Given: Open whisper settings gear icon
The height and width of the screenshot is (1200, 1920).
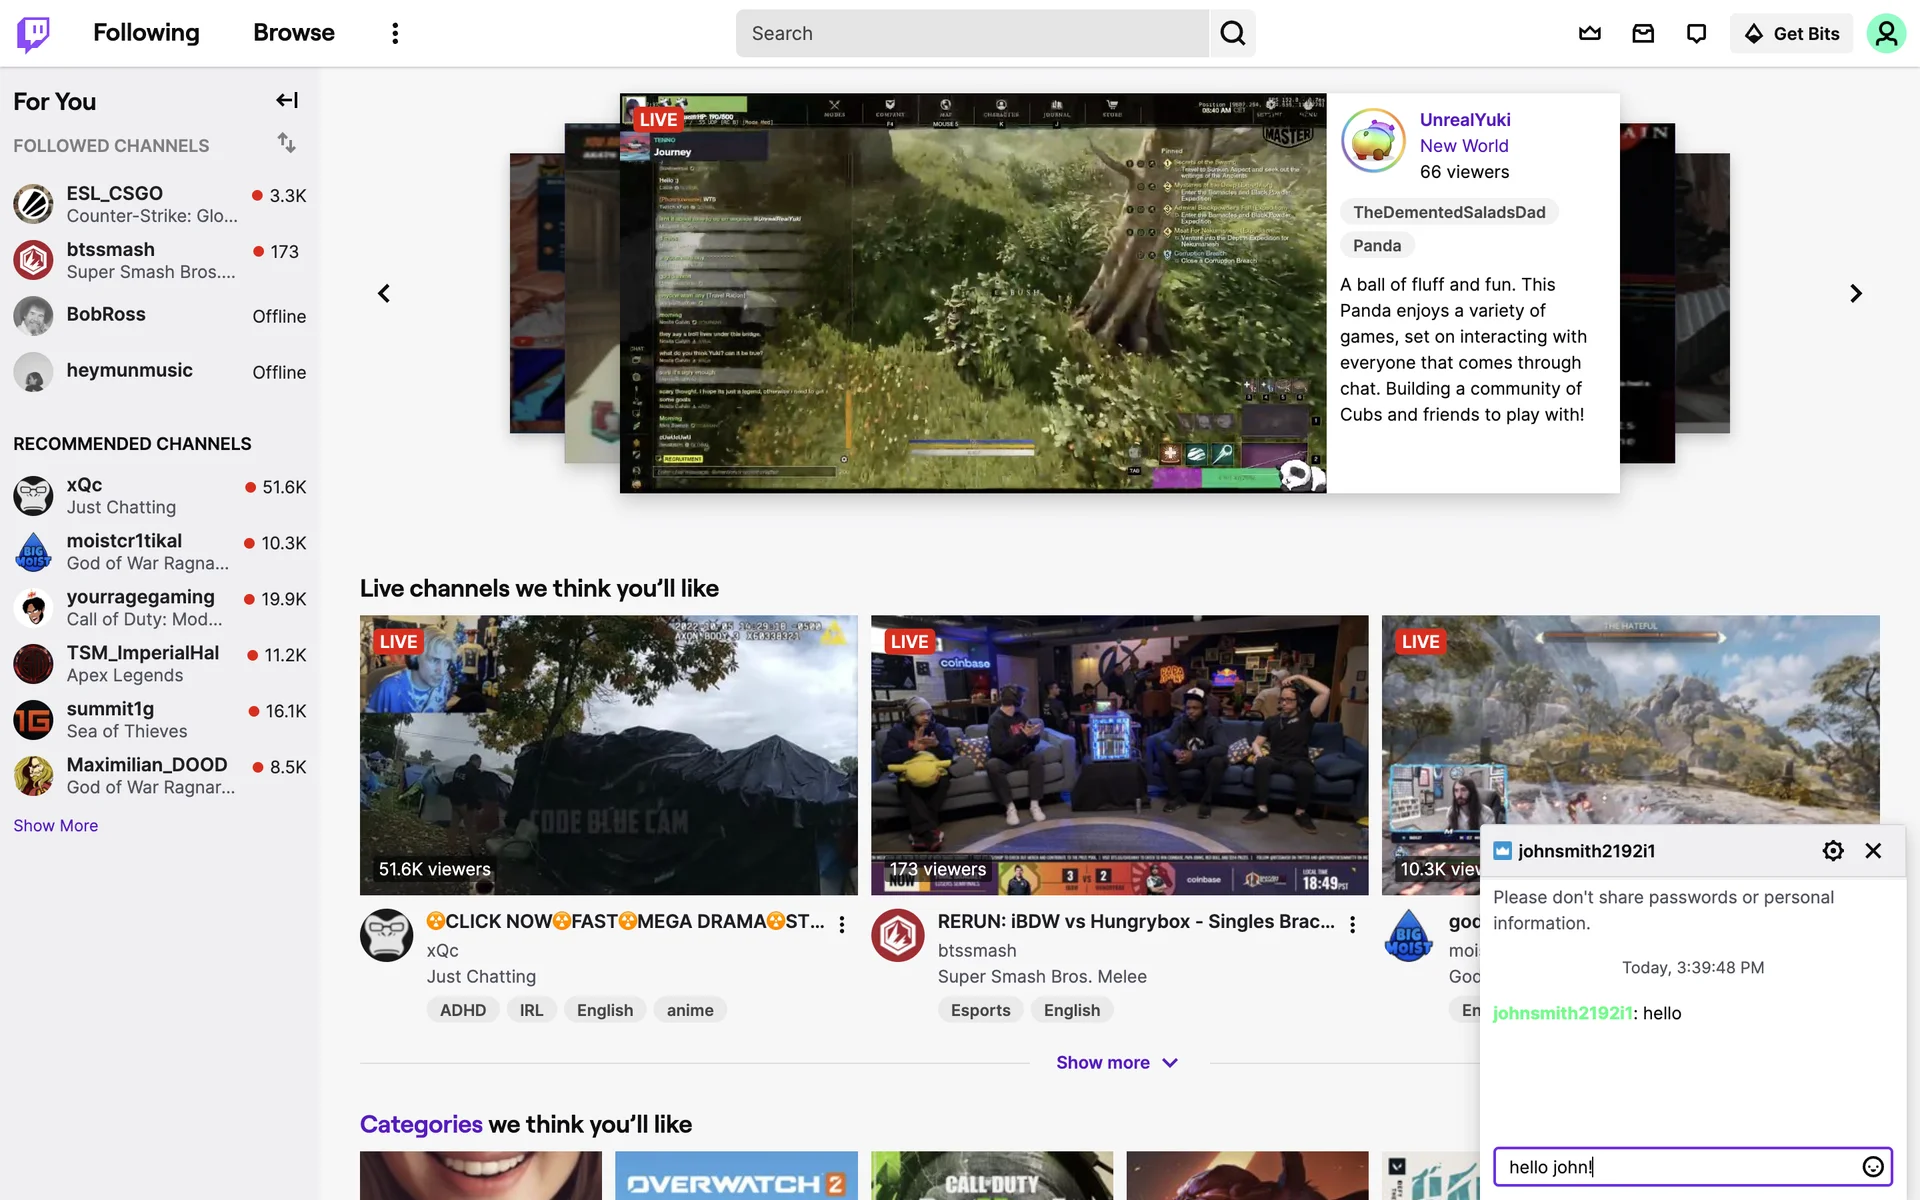Looking at the screenshot, I should (1832, 850).
